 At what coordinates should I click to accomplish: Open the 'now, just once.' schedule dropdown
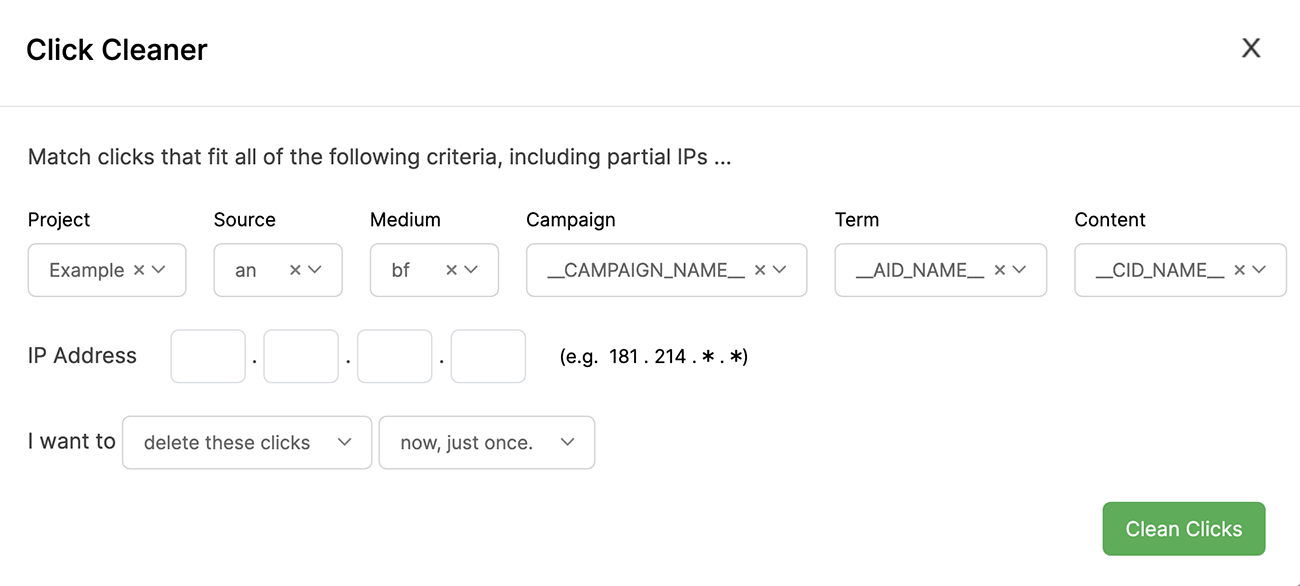pyautogui.click(x=486, y=442)
